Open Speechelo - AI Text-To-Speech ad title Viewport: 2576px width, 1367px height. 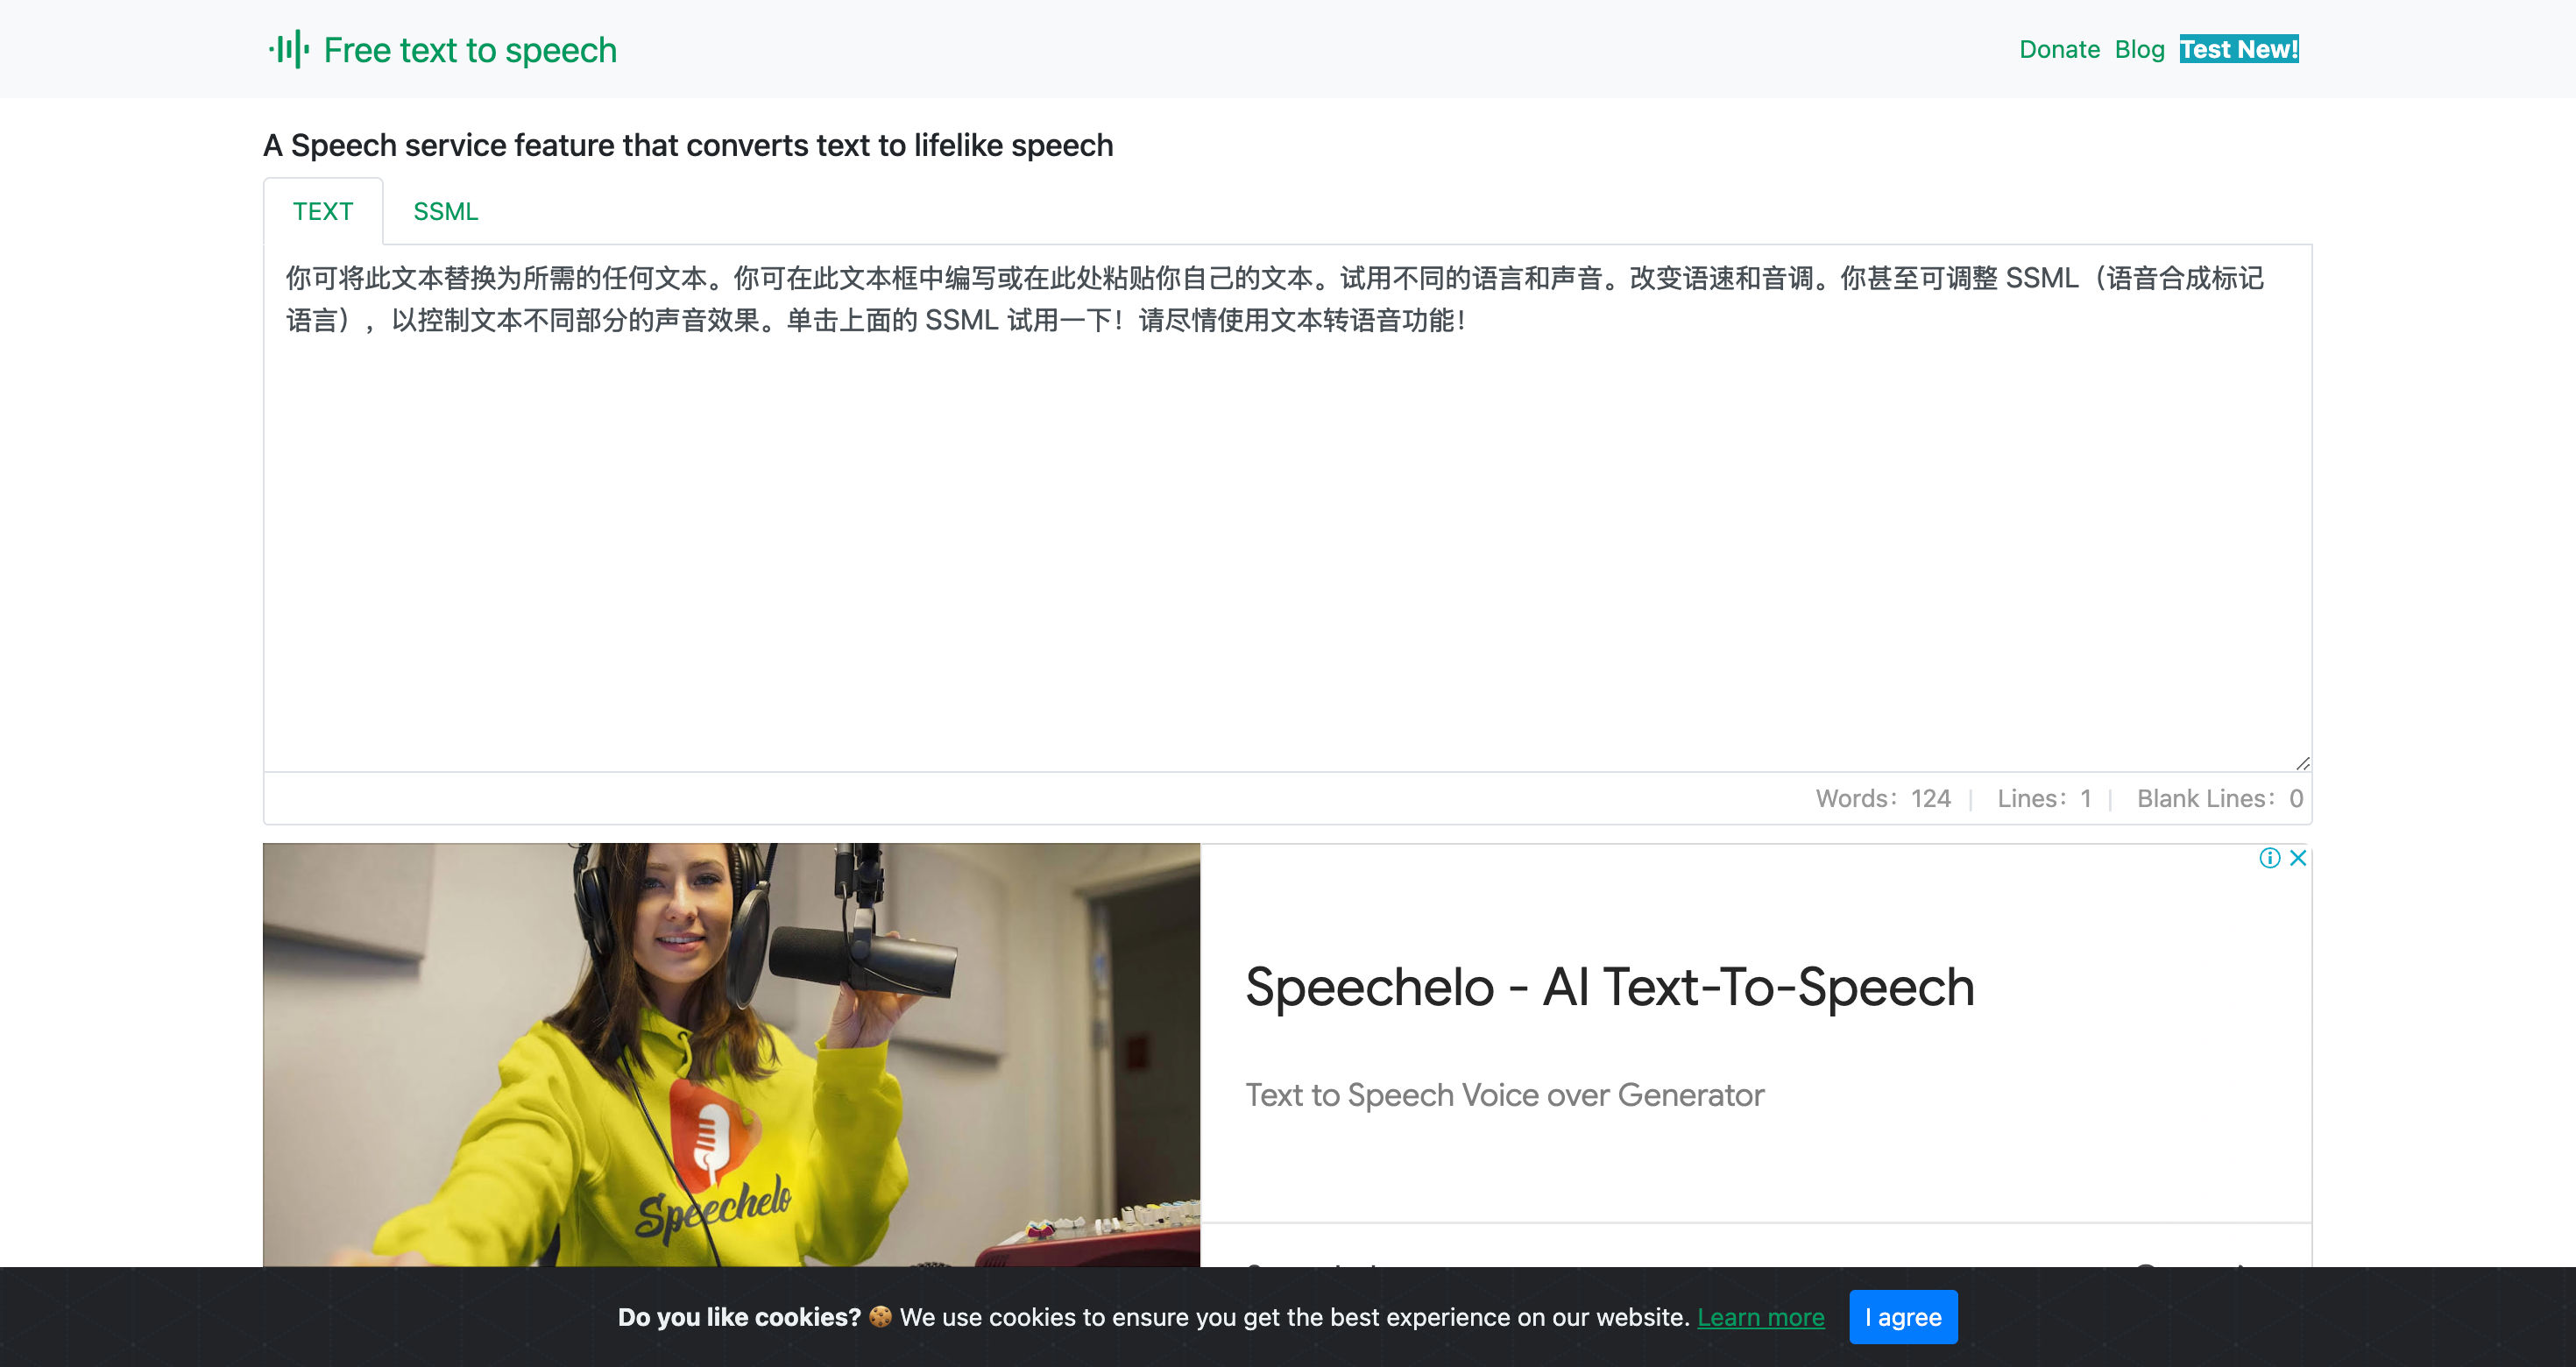click(1609, 987)
